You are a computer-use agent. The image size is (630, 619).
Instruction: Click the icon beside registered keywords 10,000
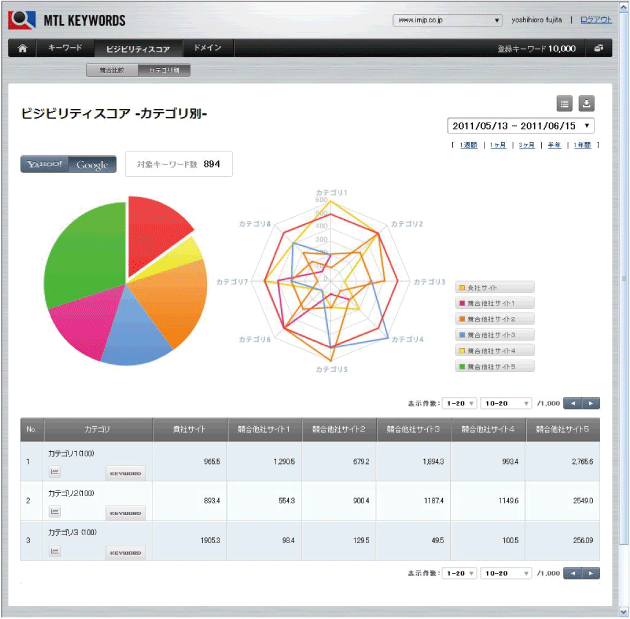pyautogui.click(x=597, y=48)
